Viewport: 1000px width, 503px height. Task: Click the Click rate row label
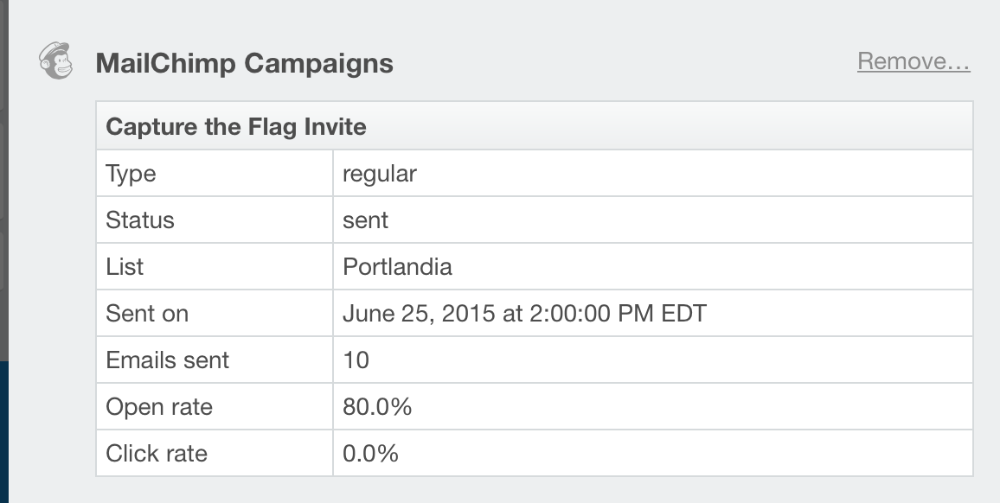click(156, 453)
